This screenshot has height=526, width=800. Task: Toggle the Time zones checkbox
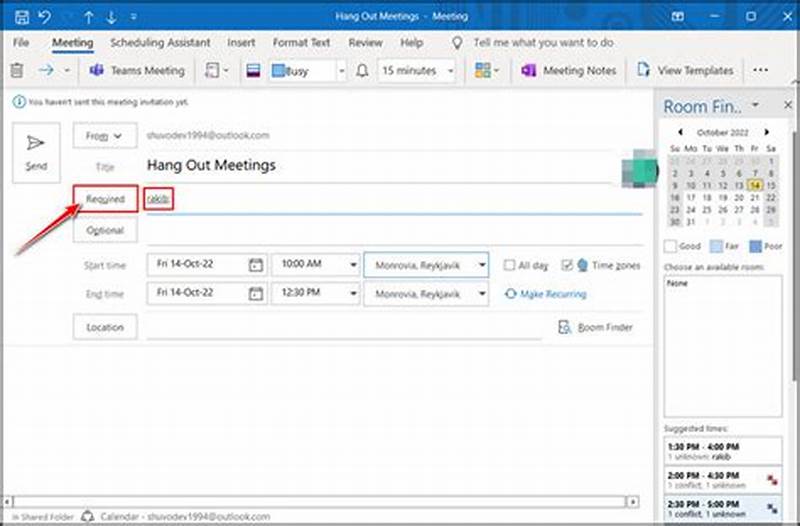566,265
